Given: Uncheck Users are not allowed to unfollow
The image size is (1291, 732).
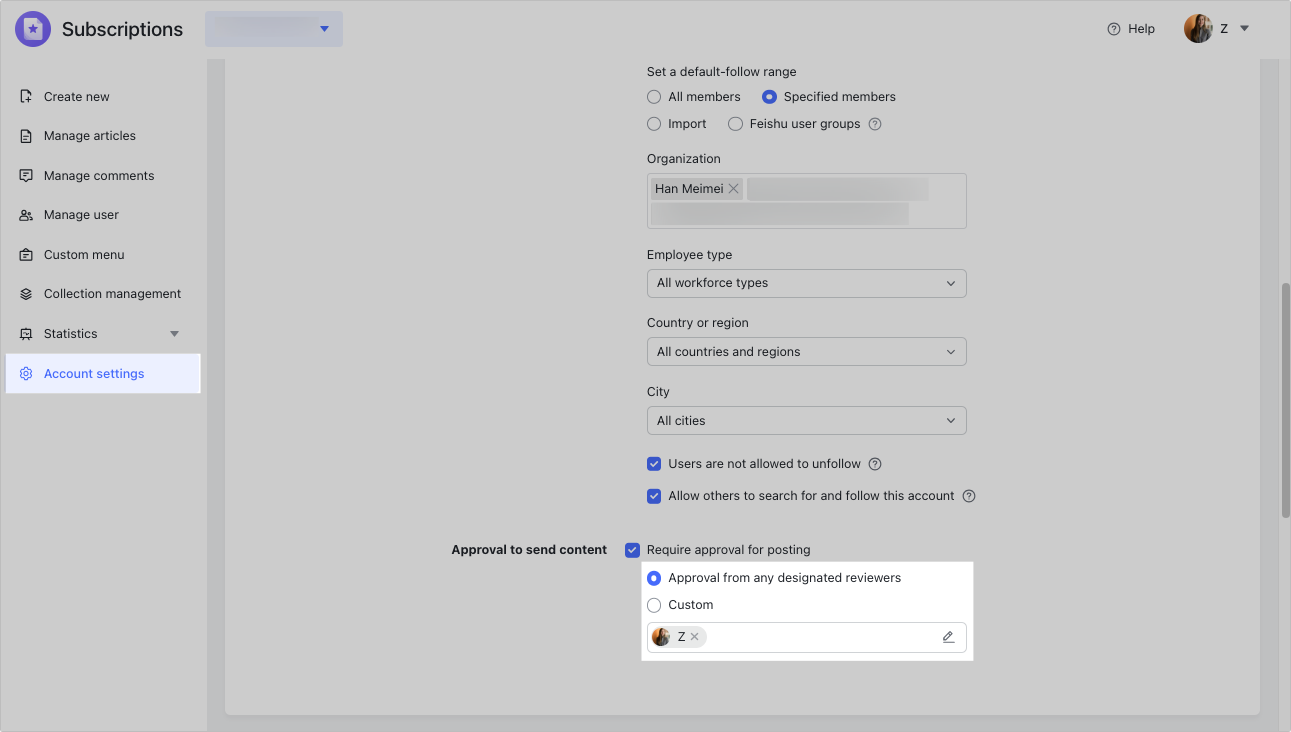Looking at the screenshot, I should pos(653,463).
